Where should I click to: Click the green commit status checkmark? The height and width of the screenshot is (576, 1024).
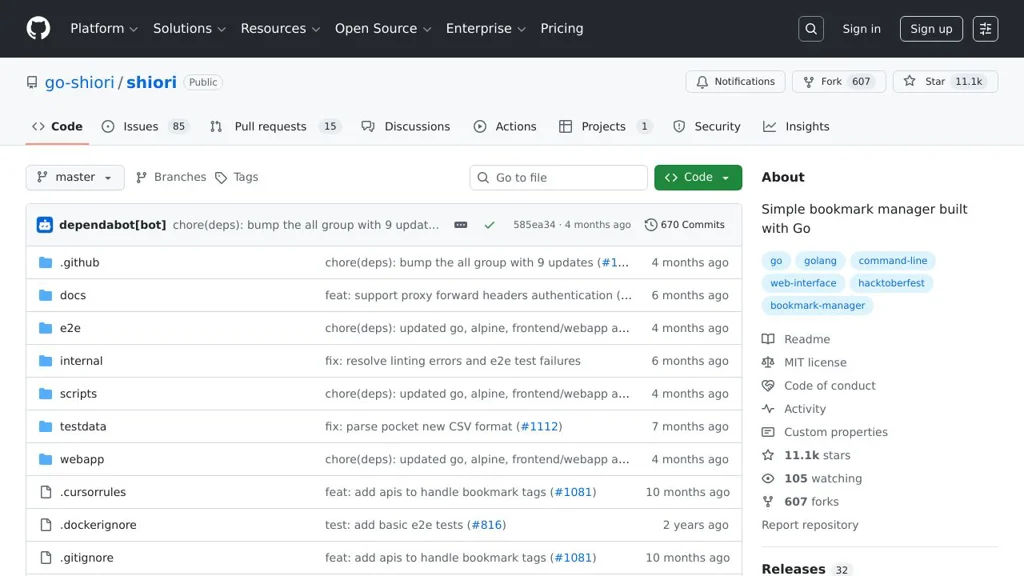pyautogui.click(x=489, y=225)
